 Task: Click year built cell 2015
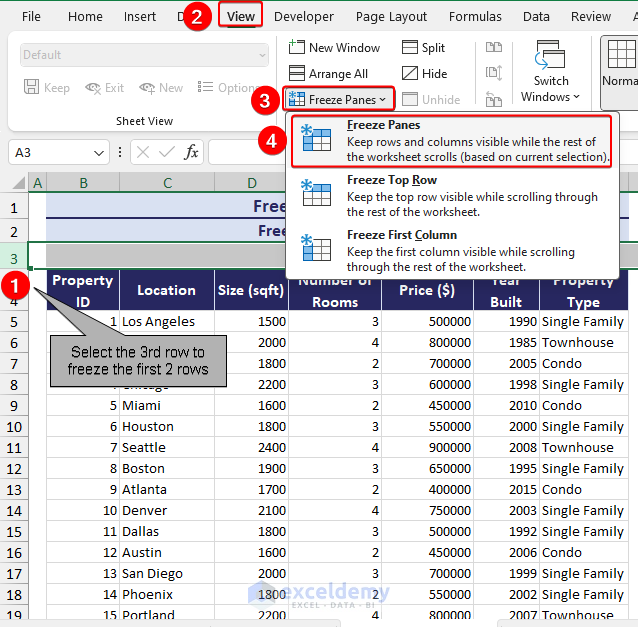click(506, 489)
